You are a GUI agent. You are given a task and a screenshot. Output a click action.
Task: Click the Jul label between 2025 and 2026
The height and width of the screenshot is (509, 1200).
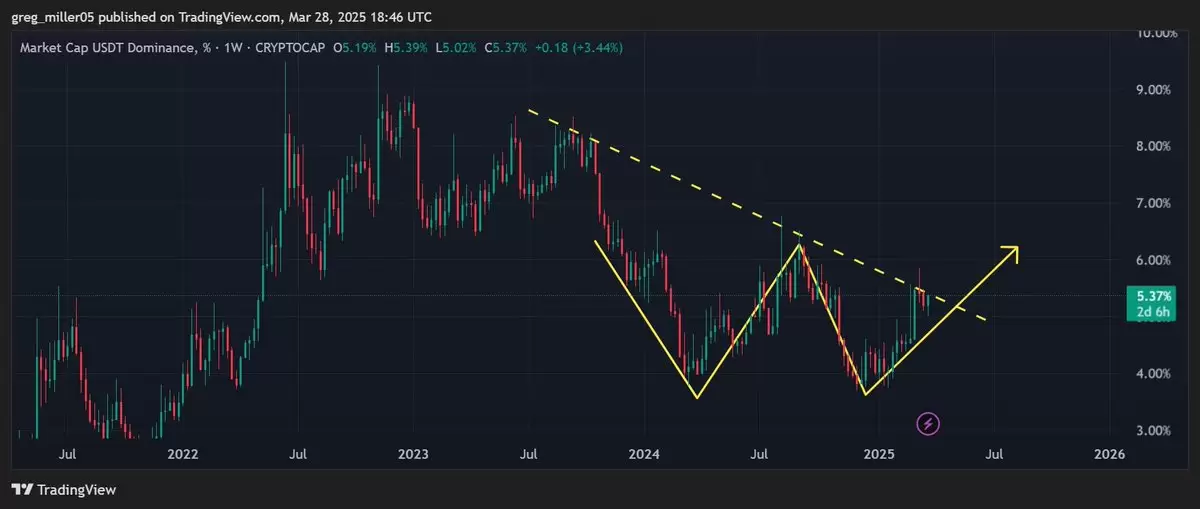click(994, 454)
